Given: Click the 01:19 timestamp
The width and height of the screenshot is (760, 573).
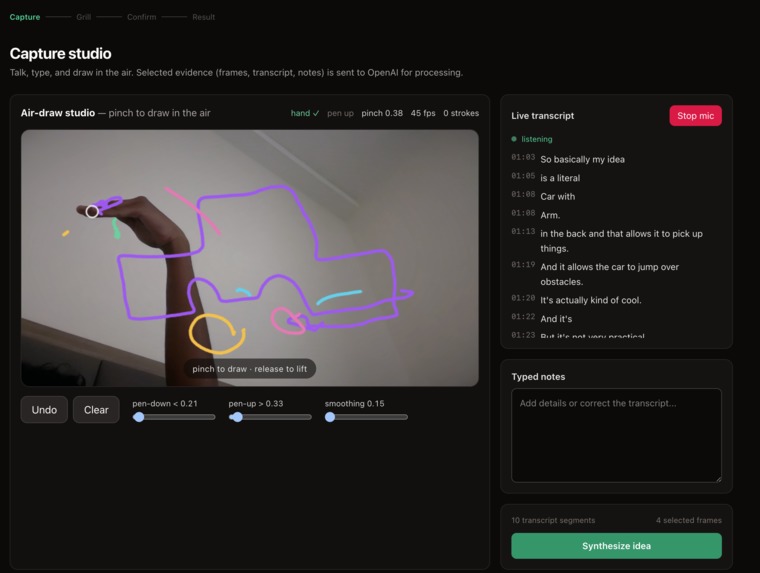Looking at the screenshot, I should point(523,265).
